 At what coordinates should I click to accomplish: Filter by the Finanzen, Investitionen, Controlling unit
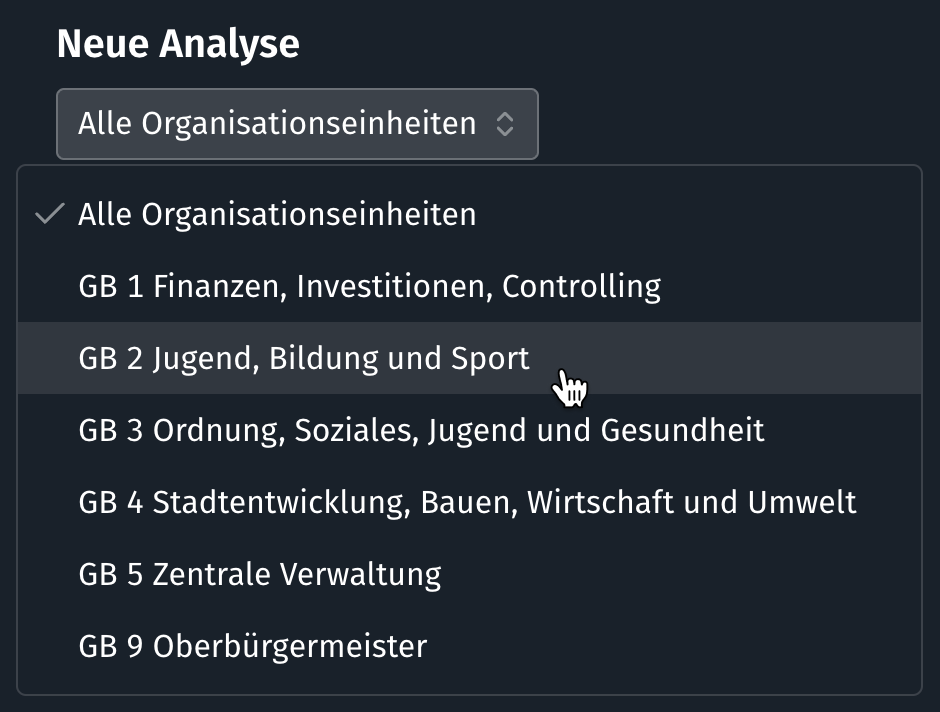pyautogui.click(x=369, y=287)
